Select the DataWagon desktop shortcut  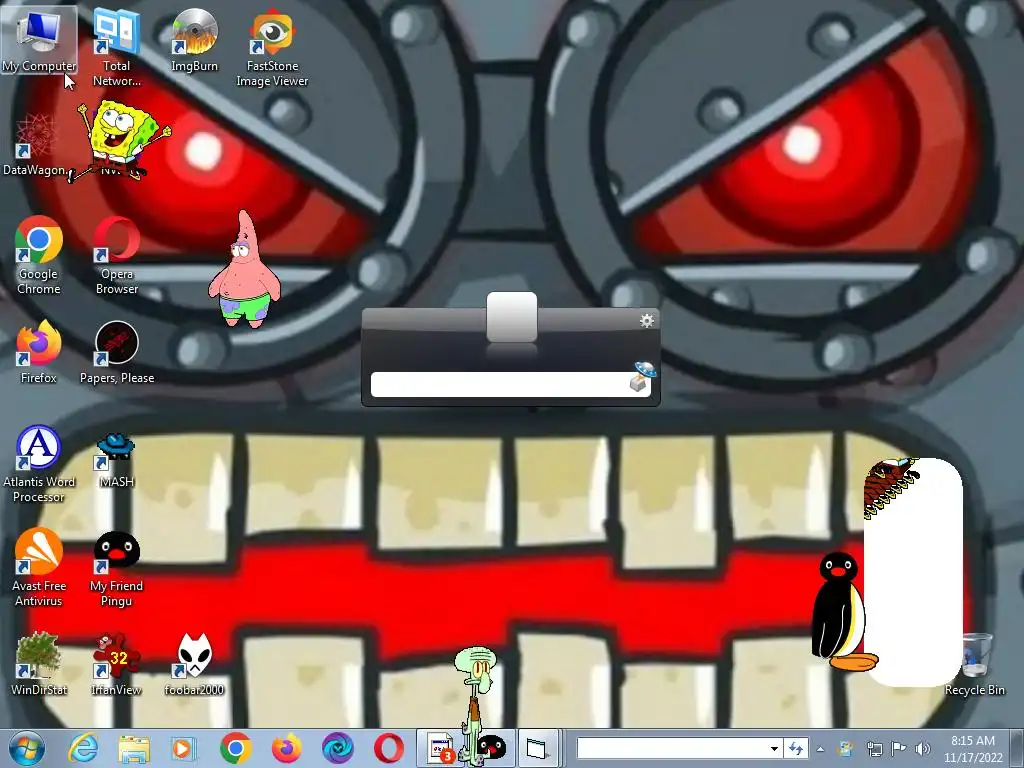(x=35, y=144)
